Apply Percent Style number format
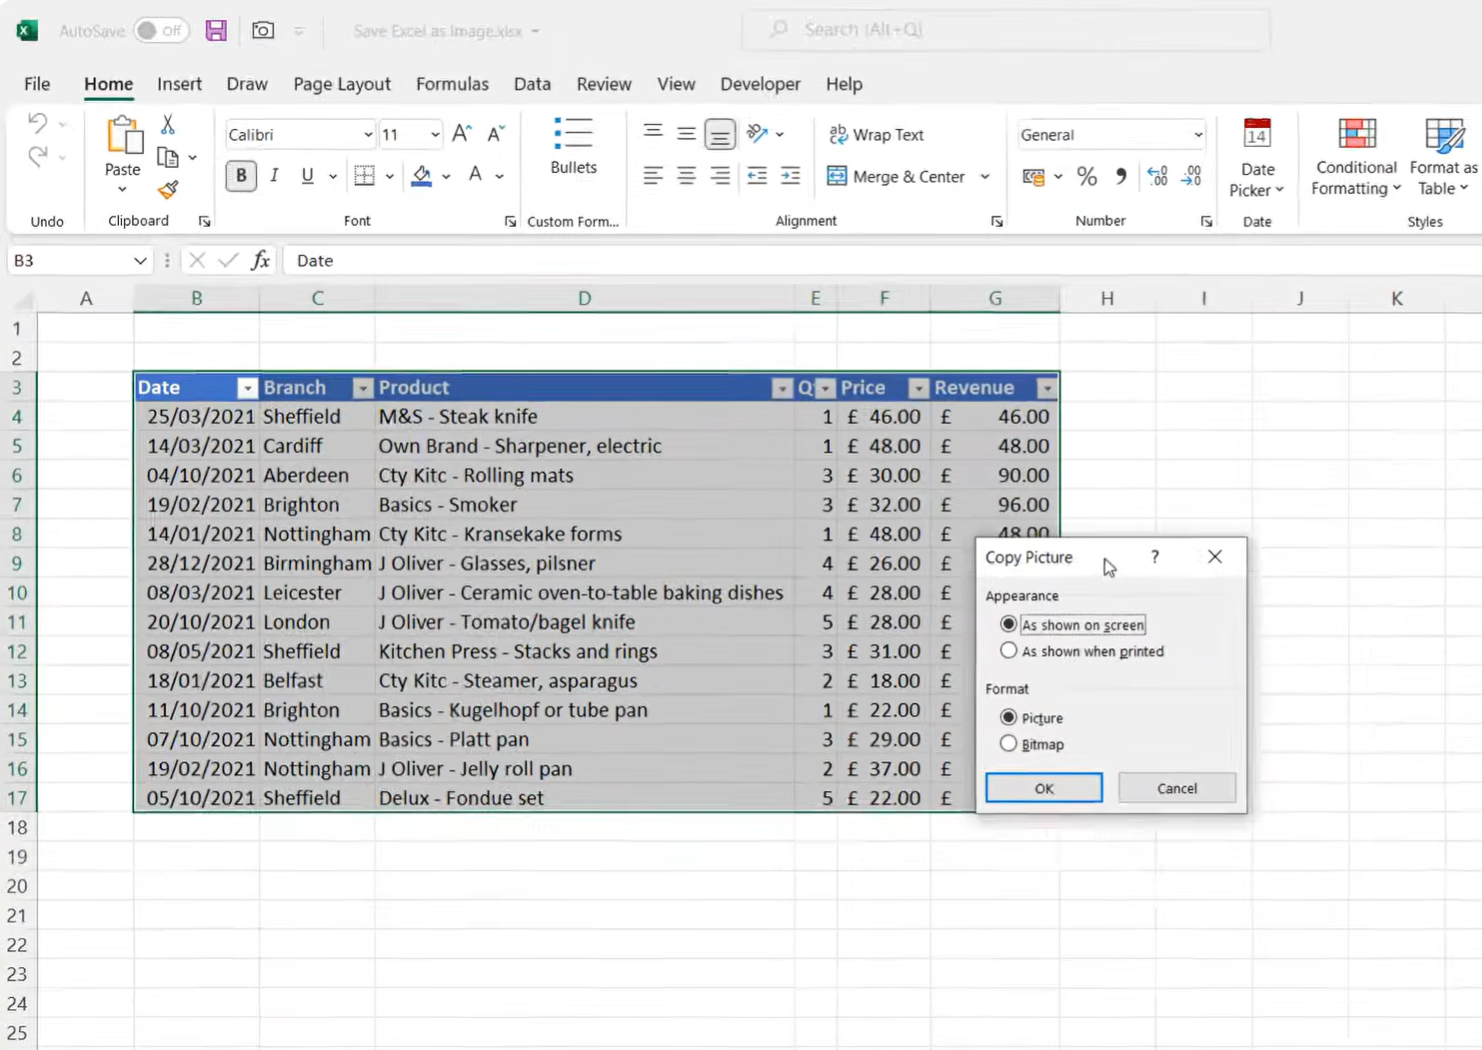This screenshot has height=1050, width=1482. click(1087, 177)
